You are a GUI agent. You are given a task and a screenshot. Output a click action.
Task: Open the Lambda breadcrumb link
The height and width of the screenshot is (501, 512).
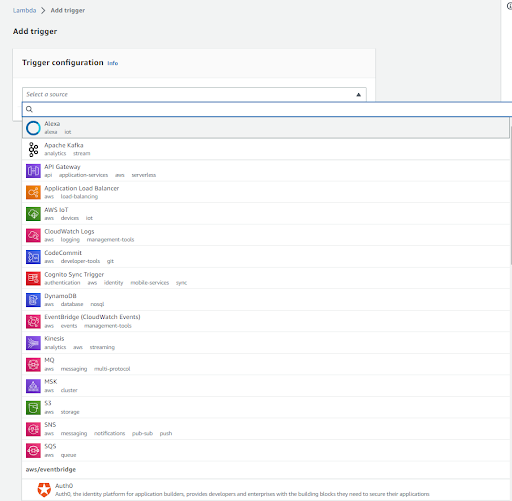click(24, 10)
